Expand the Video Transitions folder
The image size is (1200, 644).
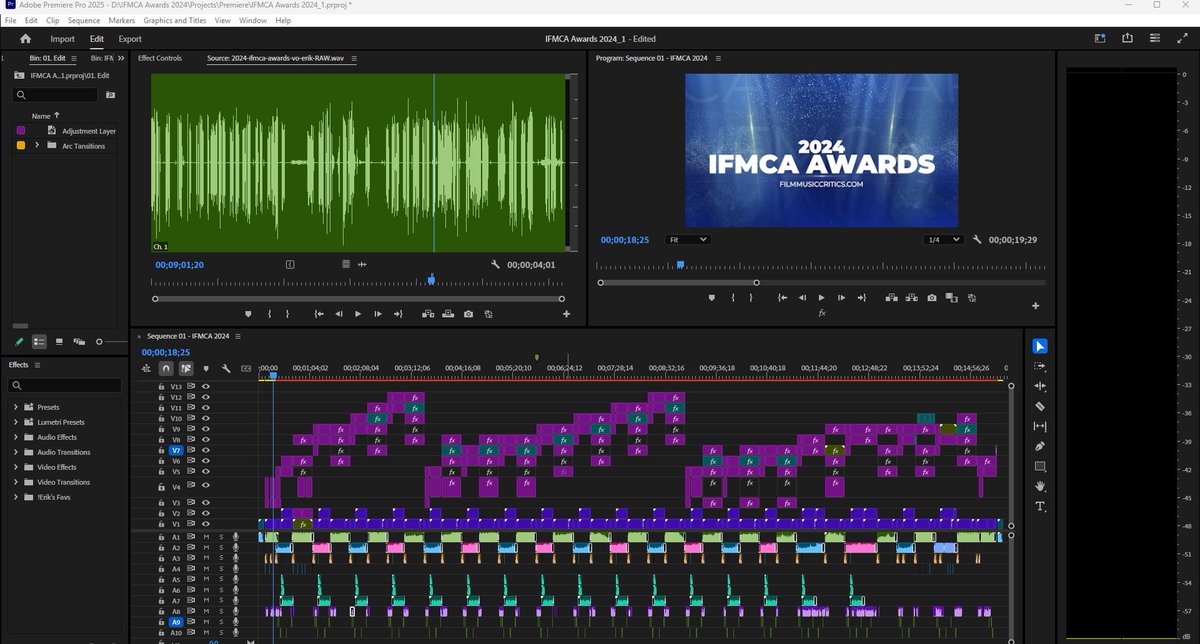16,482
